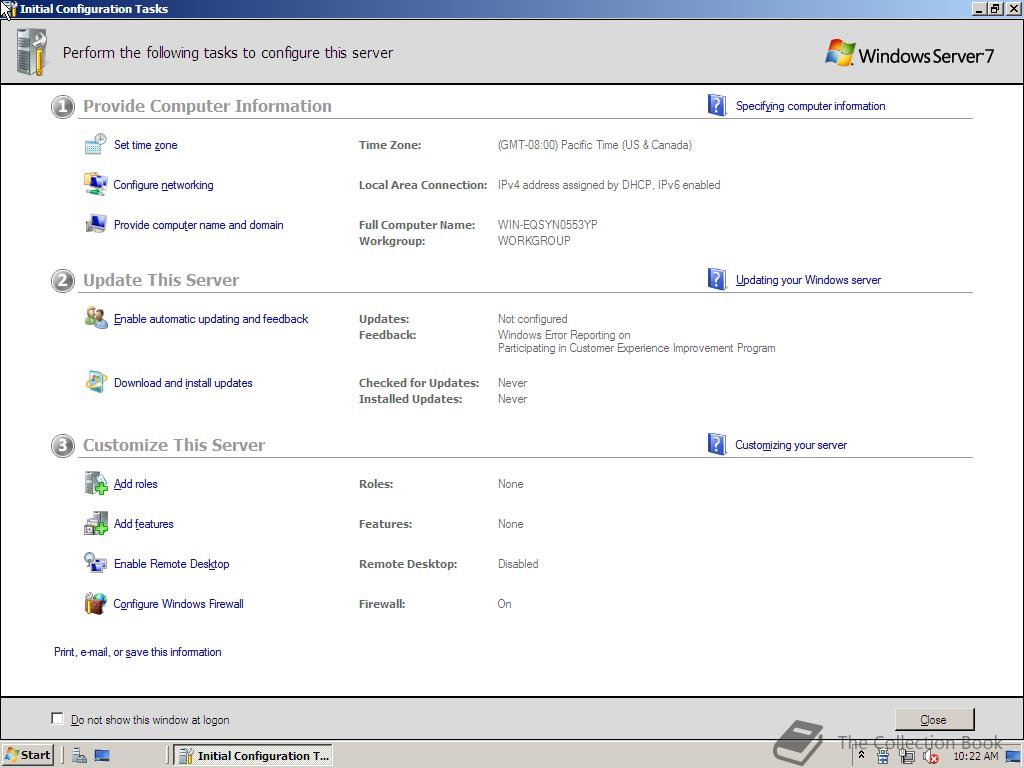This screenshot has width=1024, height=768.
Task: Minimize the Initial Configuration Tasks window
Action: coord(980,8)
